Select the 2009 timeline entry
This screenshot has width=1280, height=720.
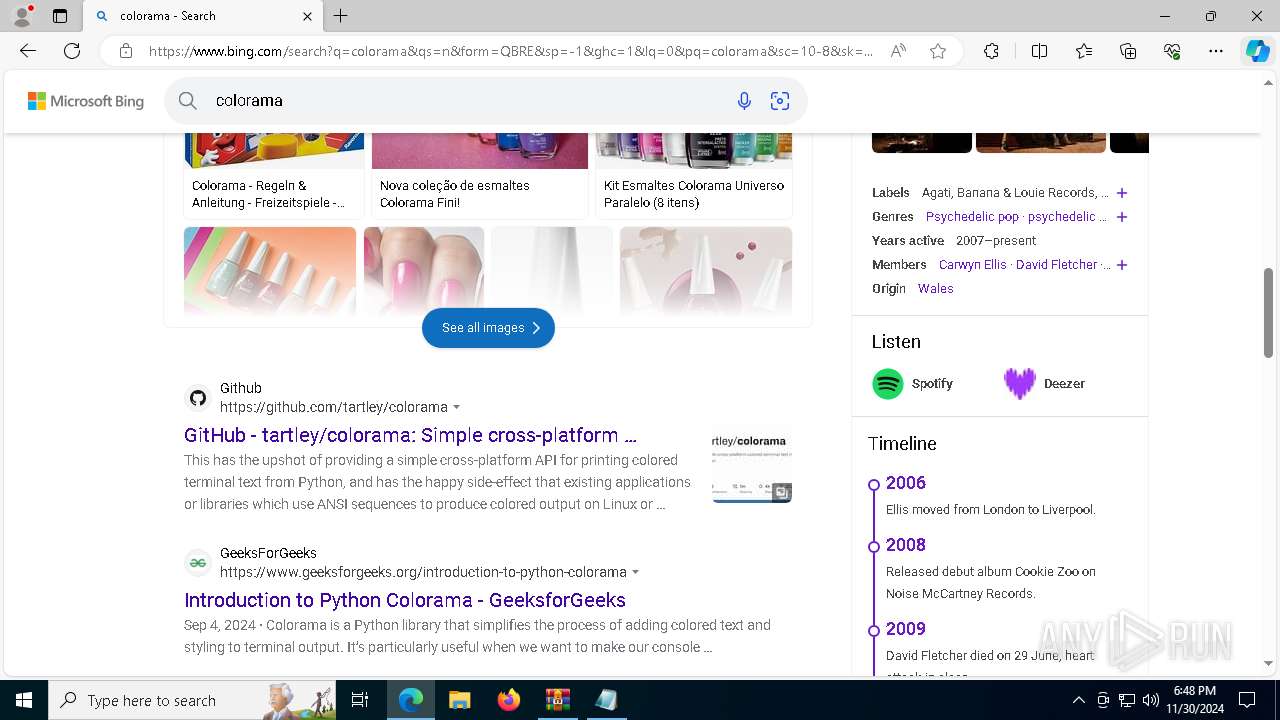pos(906,629)
